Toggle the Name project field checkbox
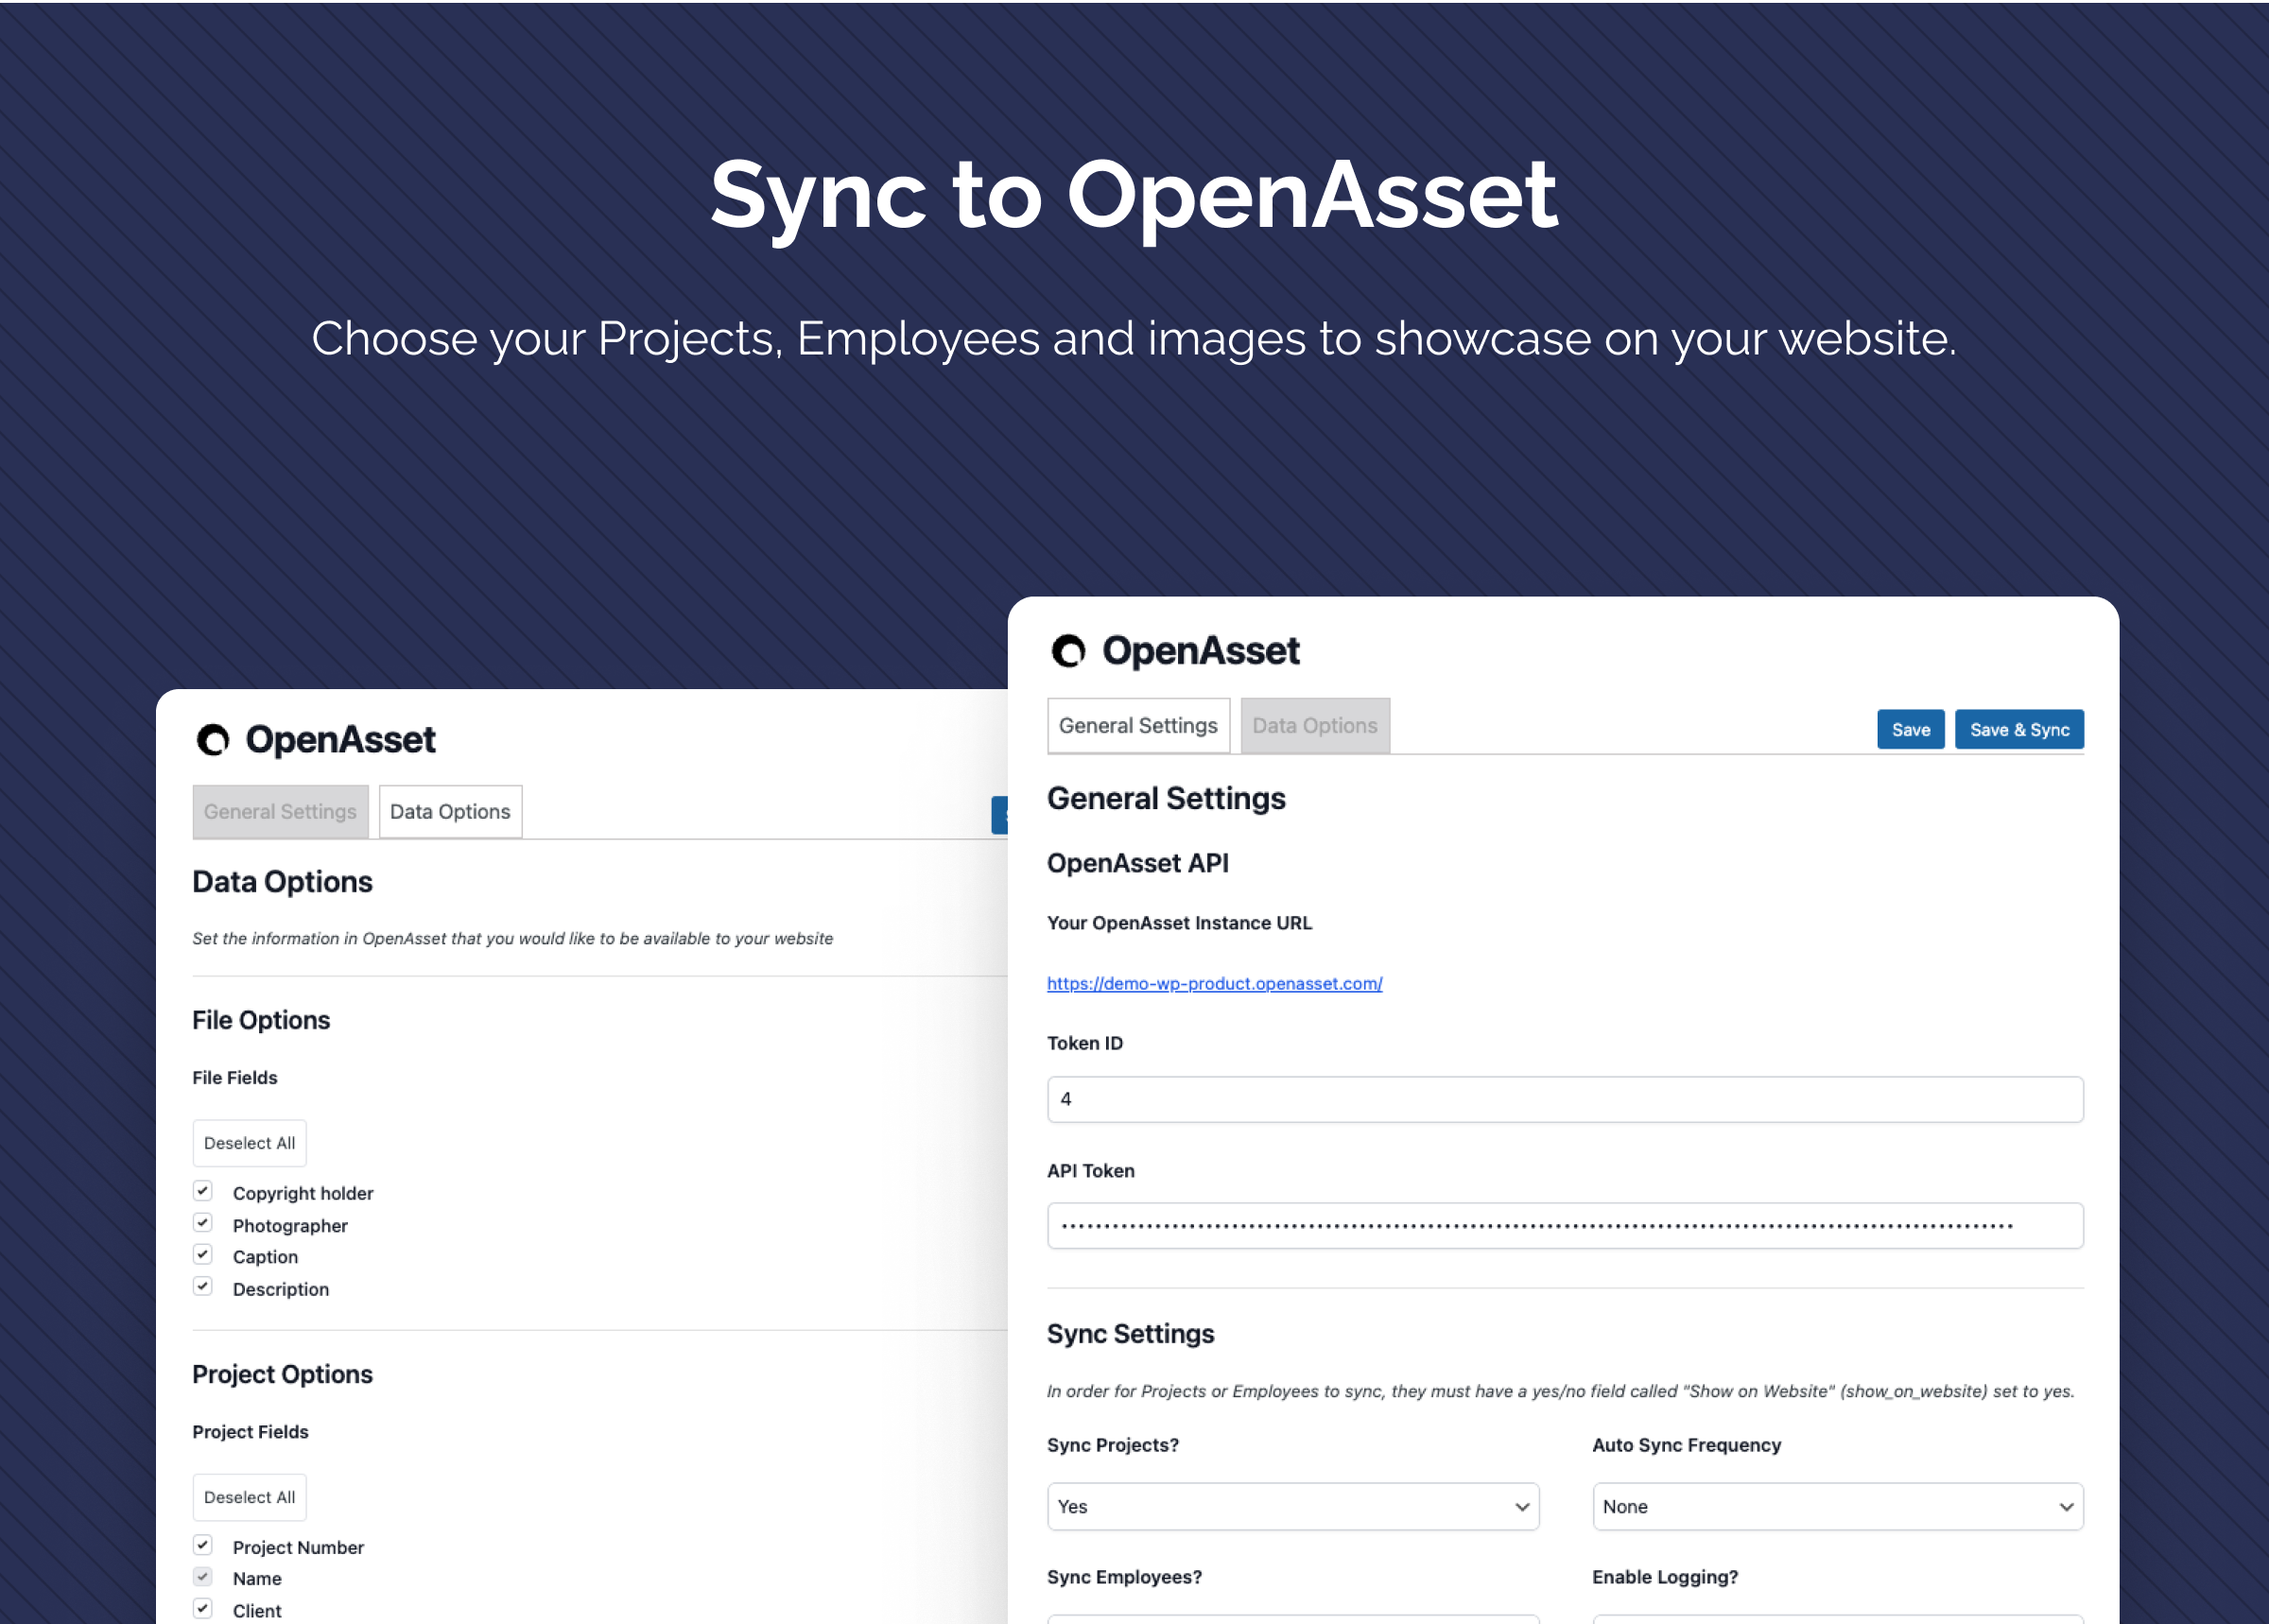Viewport: 2269px width, 1624px height. coord(203,1577)
